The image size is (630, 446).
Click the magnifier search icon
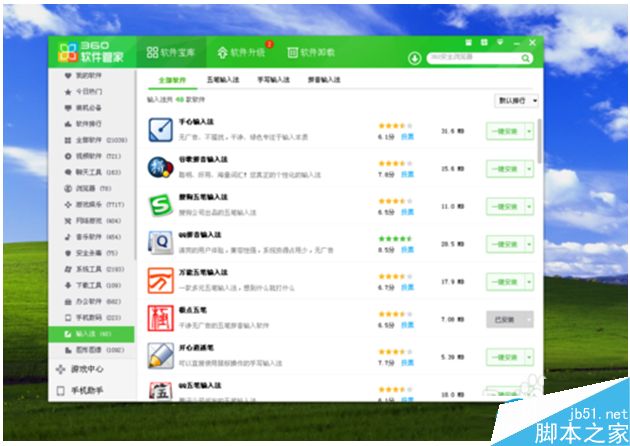pos(525,59)
